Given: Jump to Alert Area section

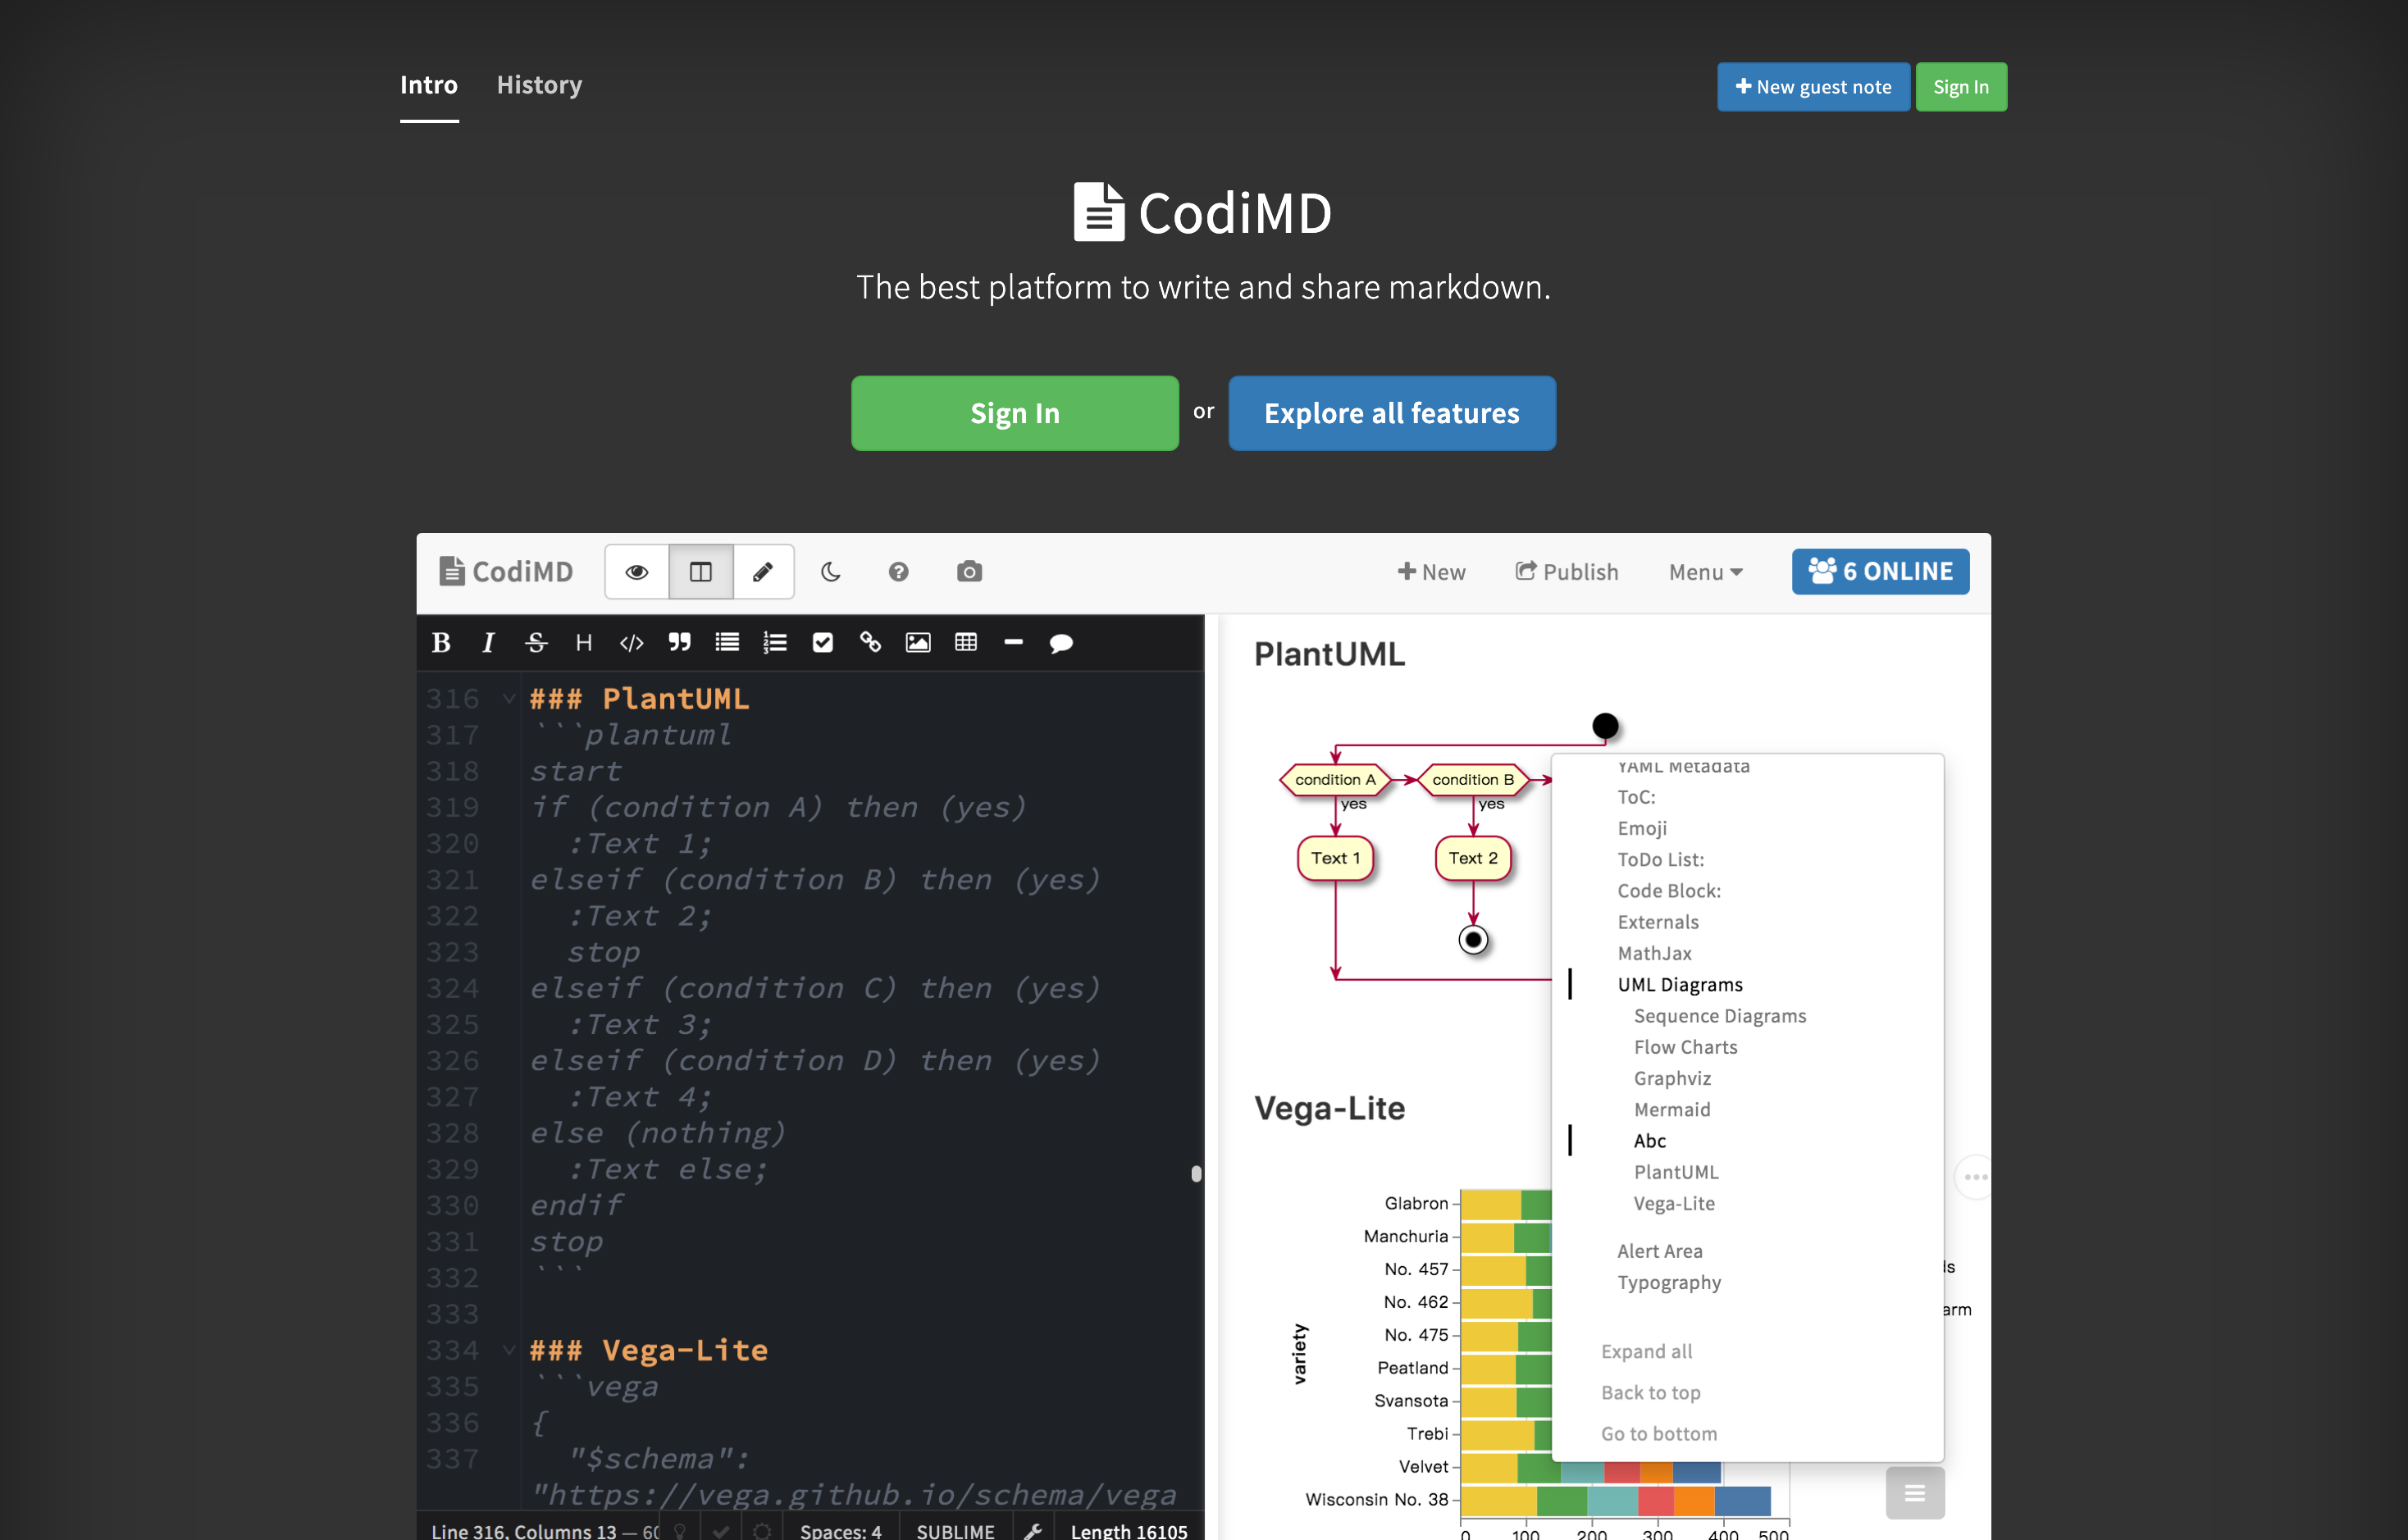Looking at the screenshot, I should [x=1659, y=1251].
